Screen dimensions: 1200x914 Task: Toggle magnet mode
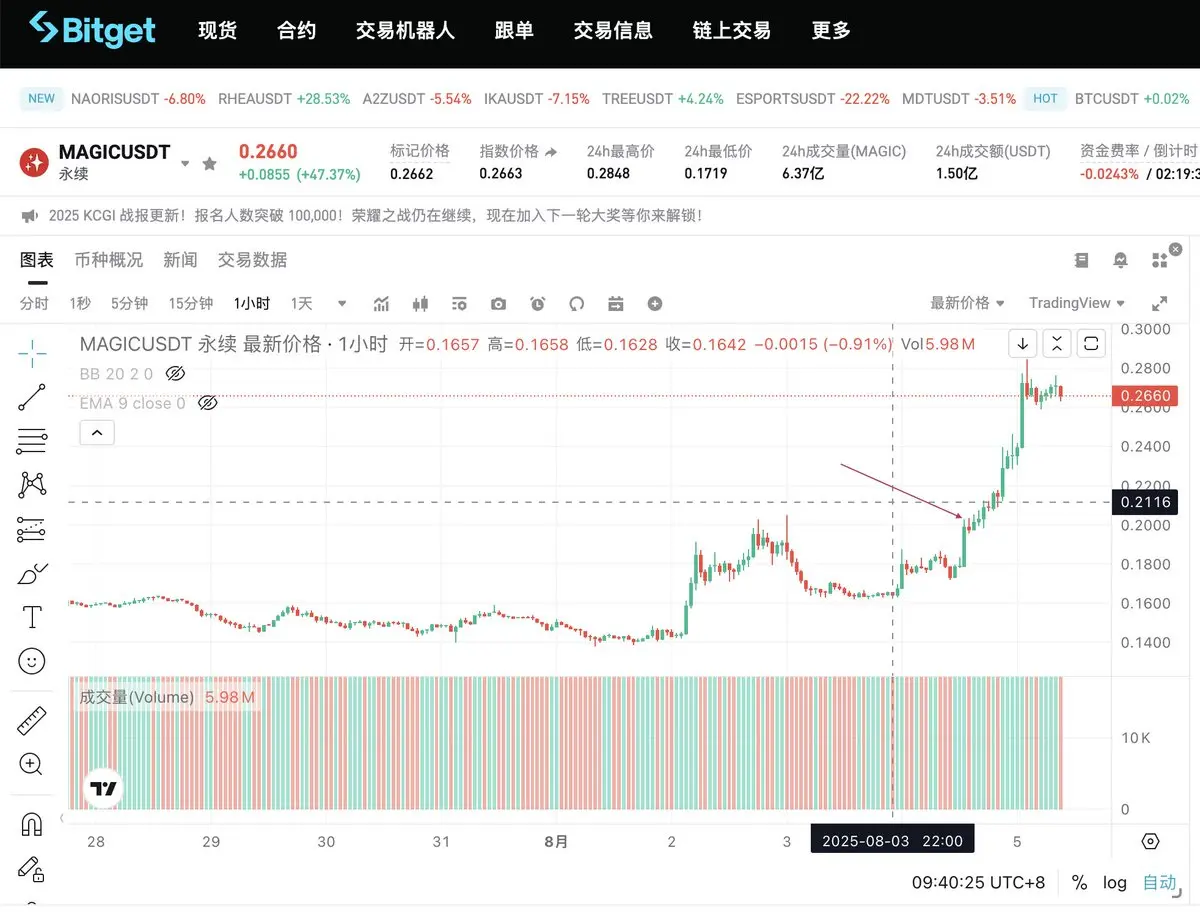(x=32, y=824)
